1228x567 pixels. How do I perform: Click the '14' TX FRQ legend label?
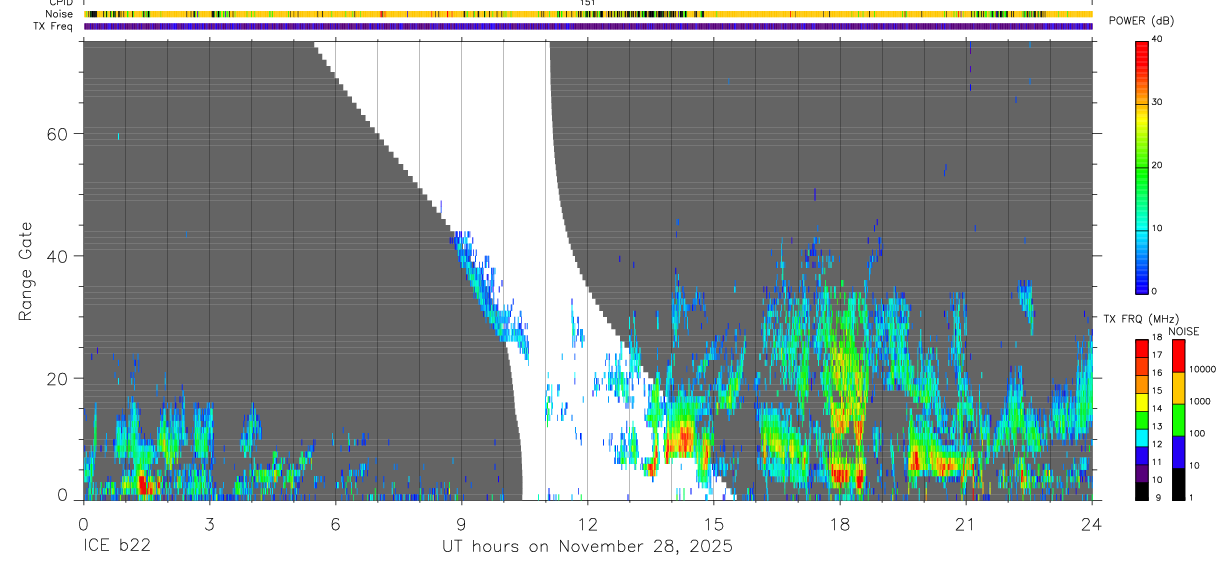point(1157,408)
